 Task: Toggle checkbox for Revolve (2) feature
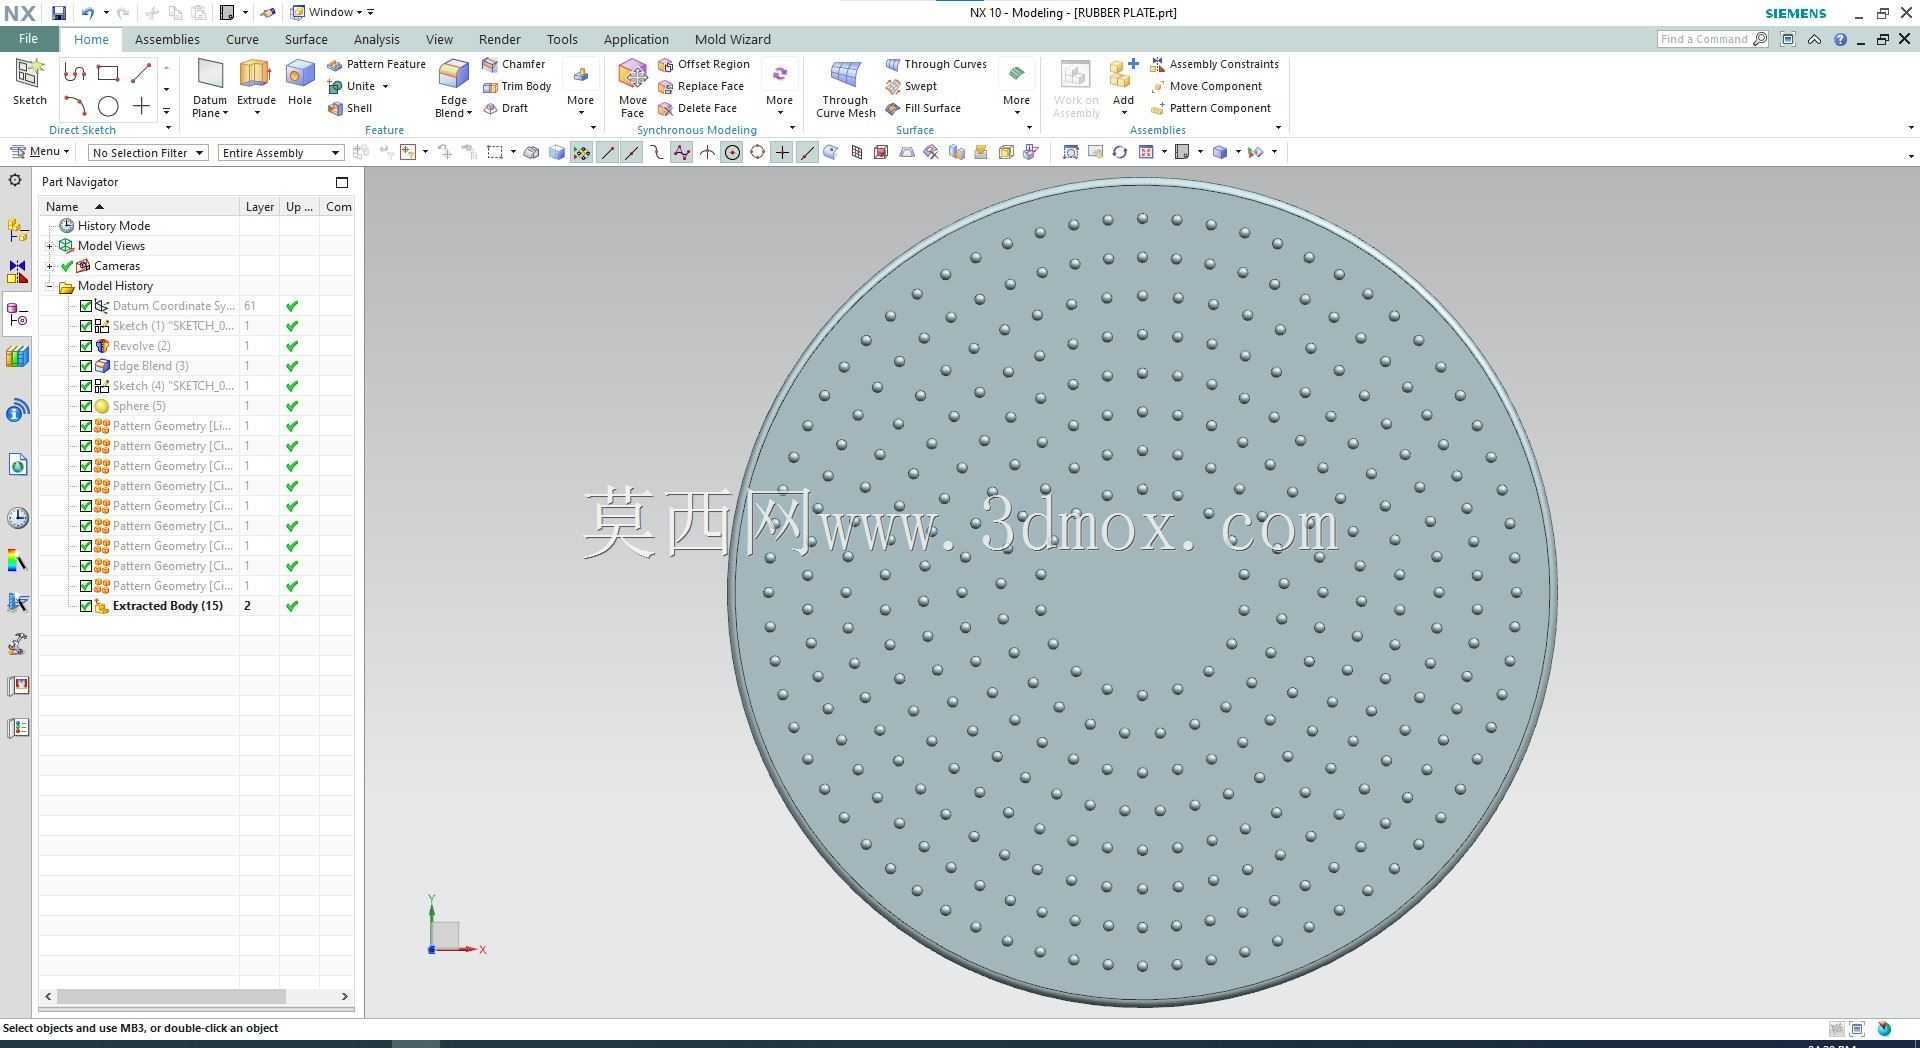86,346
